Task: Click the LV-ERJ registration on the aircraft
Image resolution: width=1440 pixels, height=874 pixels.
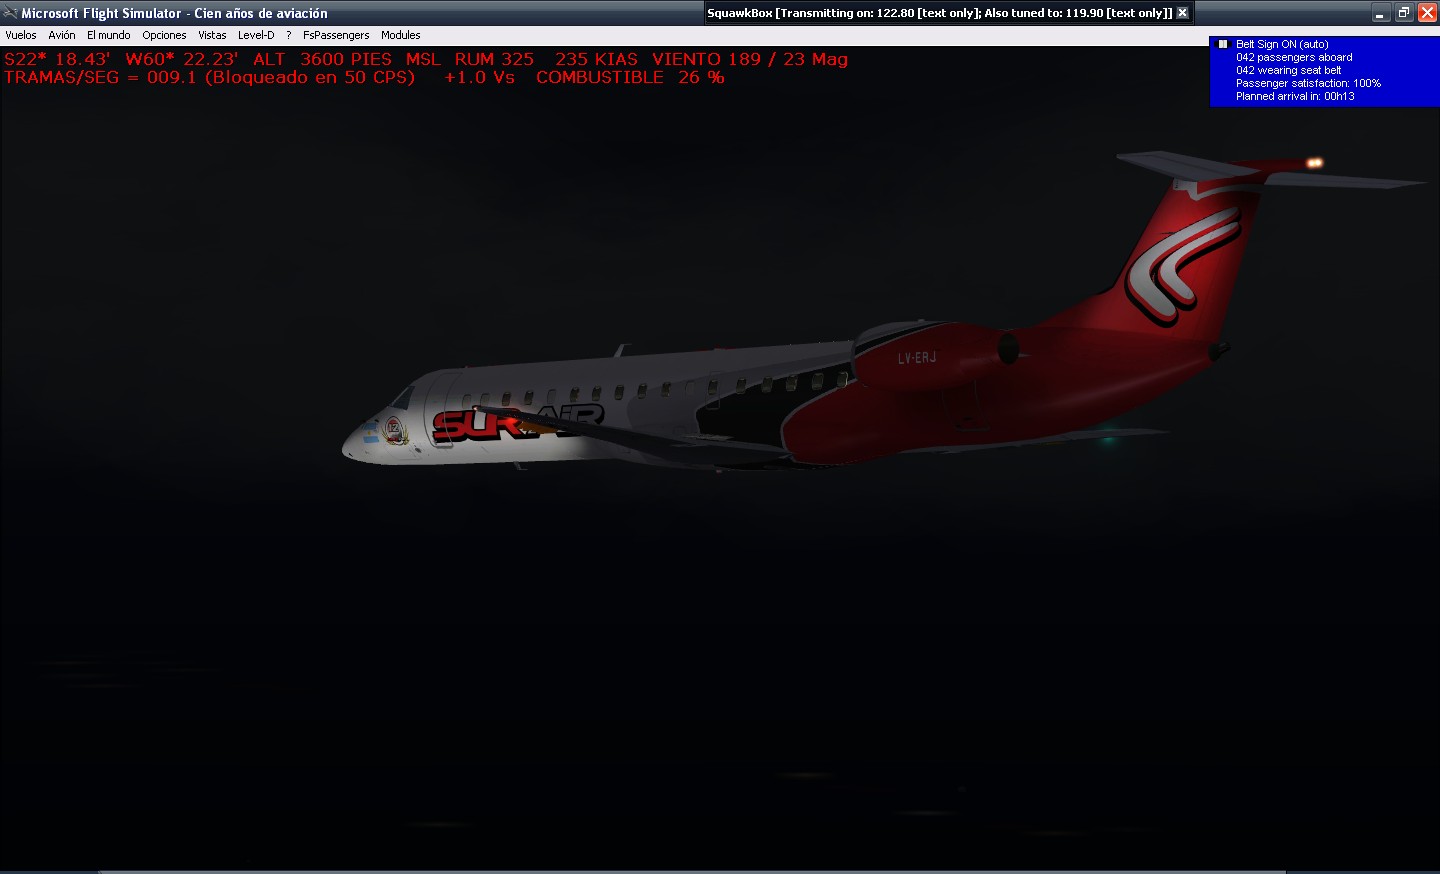Action: click(917, 357)
